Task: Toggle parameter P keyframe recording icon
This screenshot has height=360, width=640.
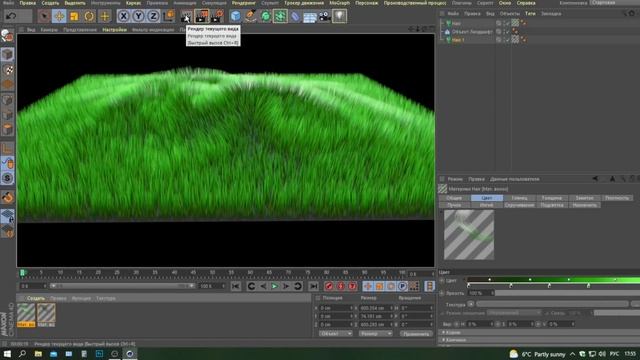Action: click(402, 286)
